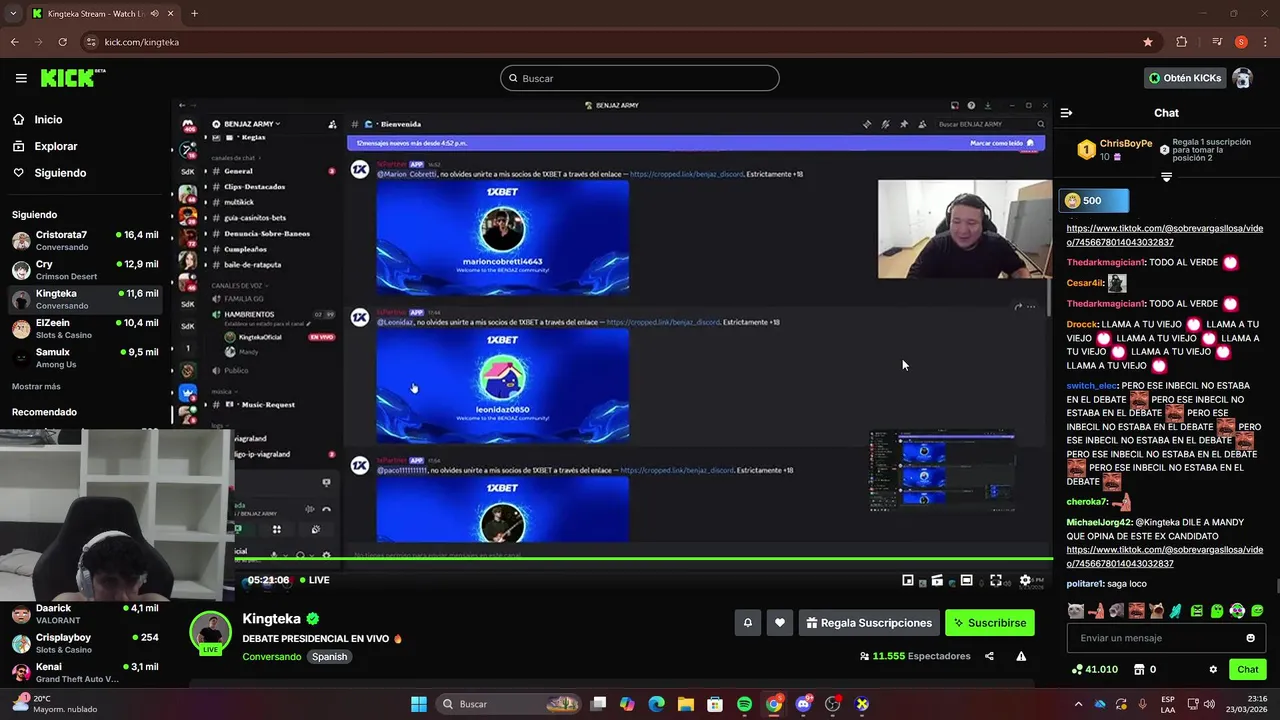
Task: Open Cristorata7 channel in Siguiendo list
Action: click(85, 240)
